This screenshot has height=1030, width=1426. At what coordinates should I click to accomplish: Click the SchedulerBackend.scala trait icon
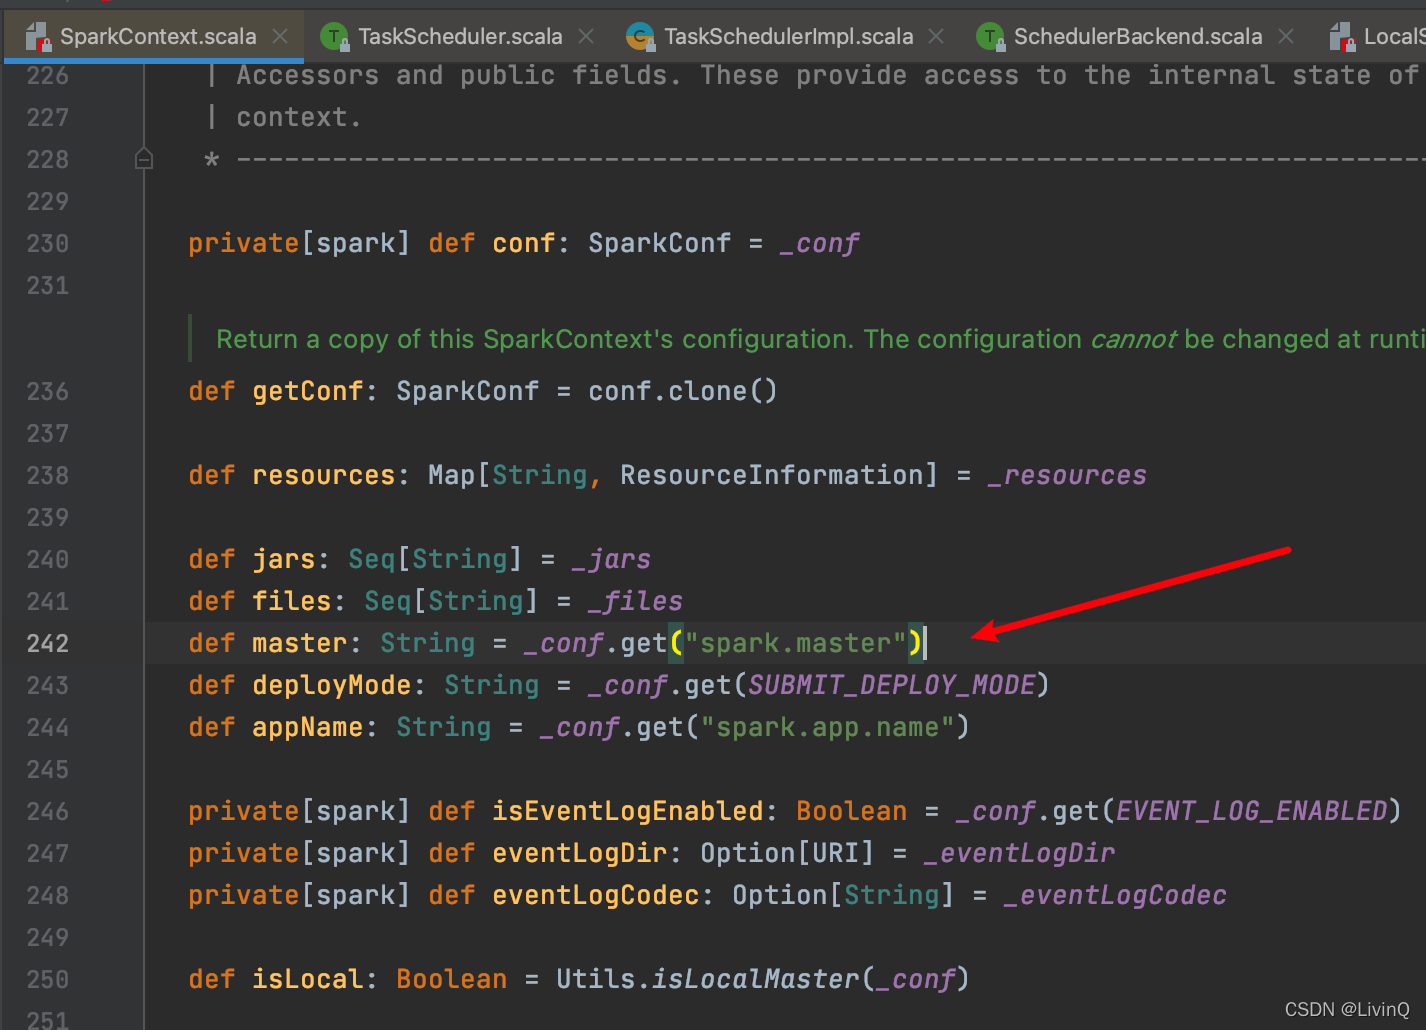click(991, 38)
